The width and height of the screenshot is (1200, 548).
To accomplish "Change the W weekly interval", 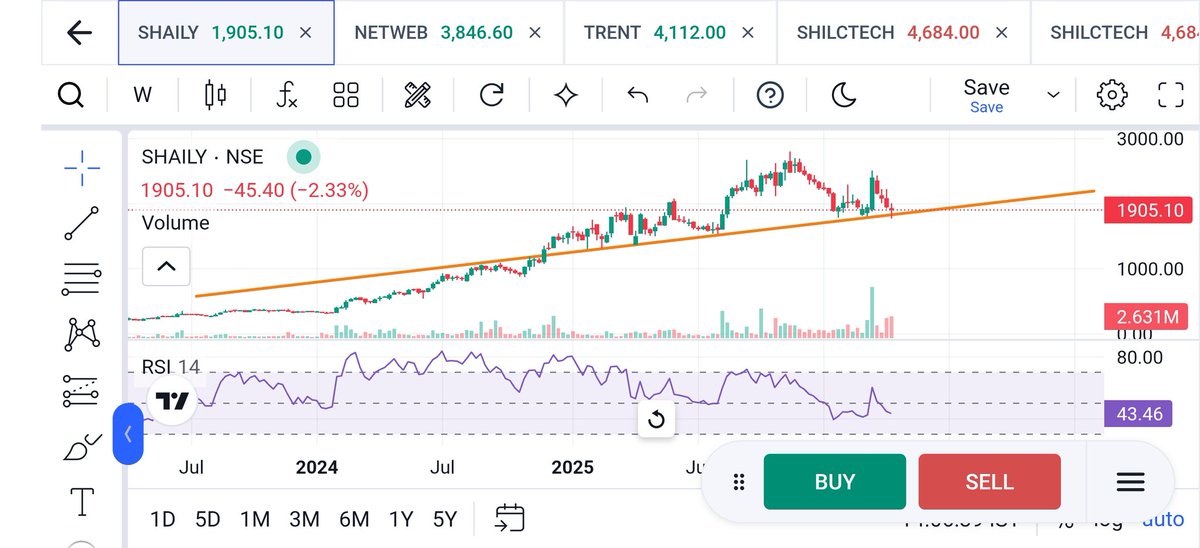I will coord(143,96).
